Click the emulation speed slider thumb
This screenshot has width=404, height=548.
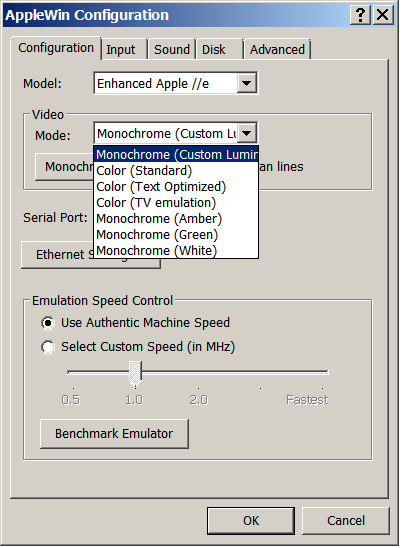135,374
